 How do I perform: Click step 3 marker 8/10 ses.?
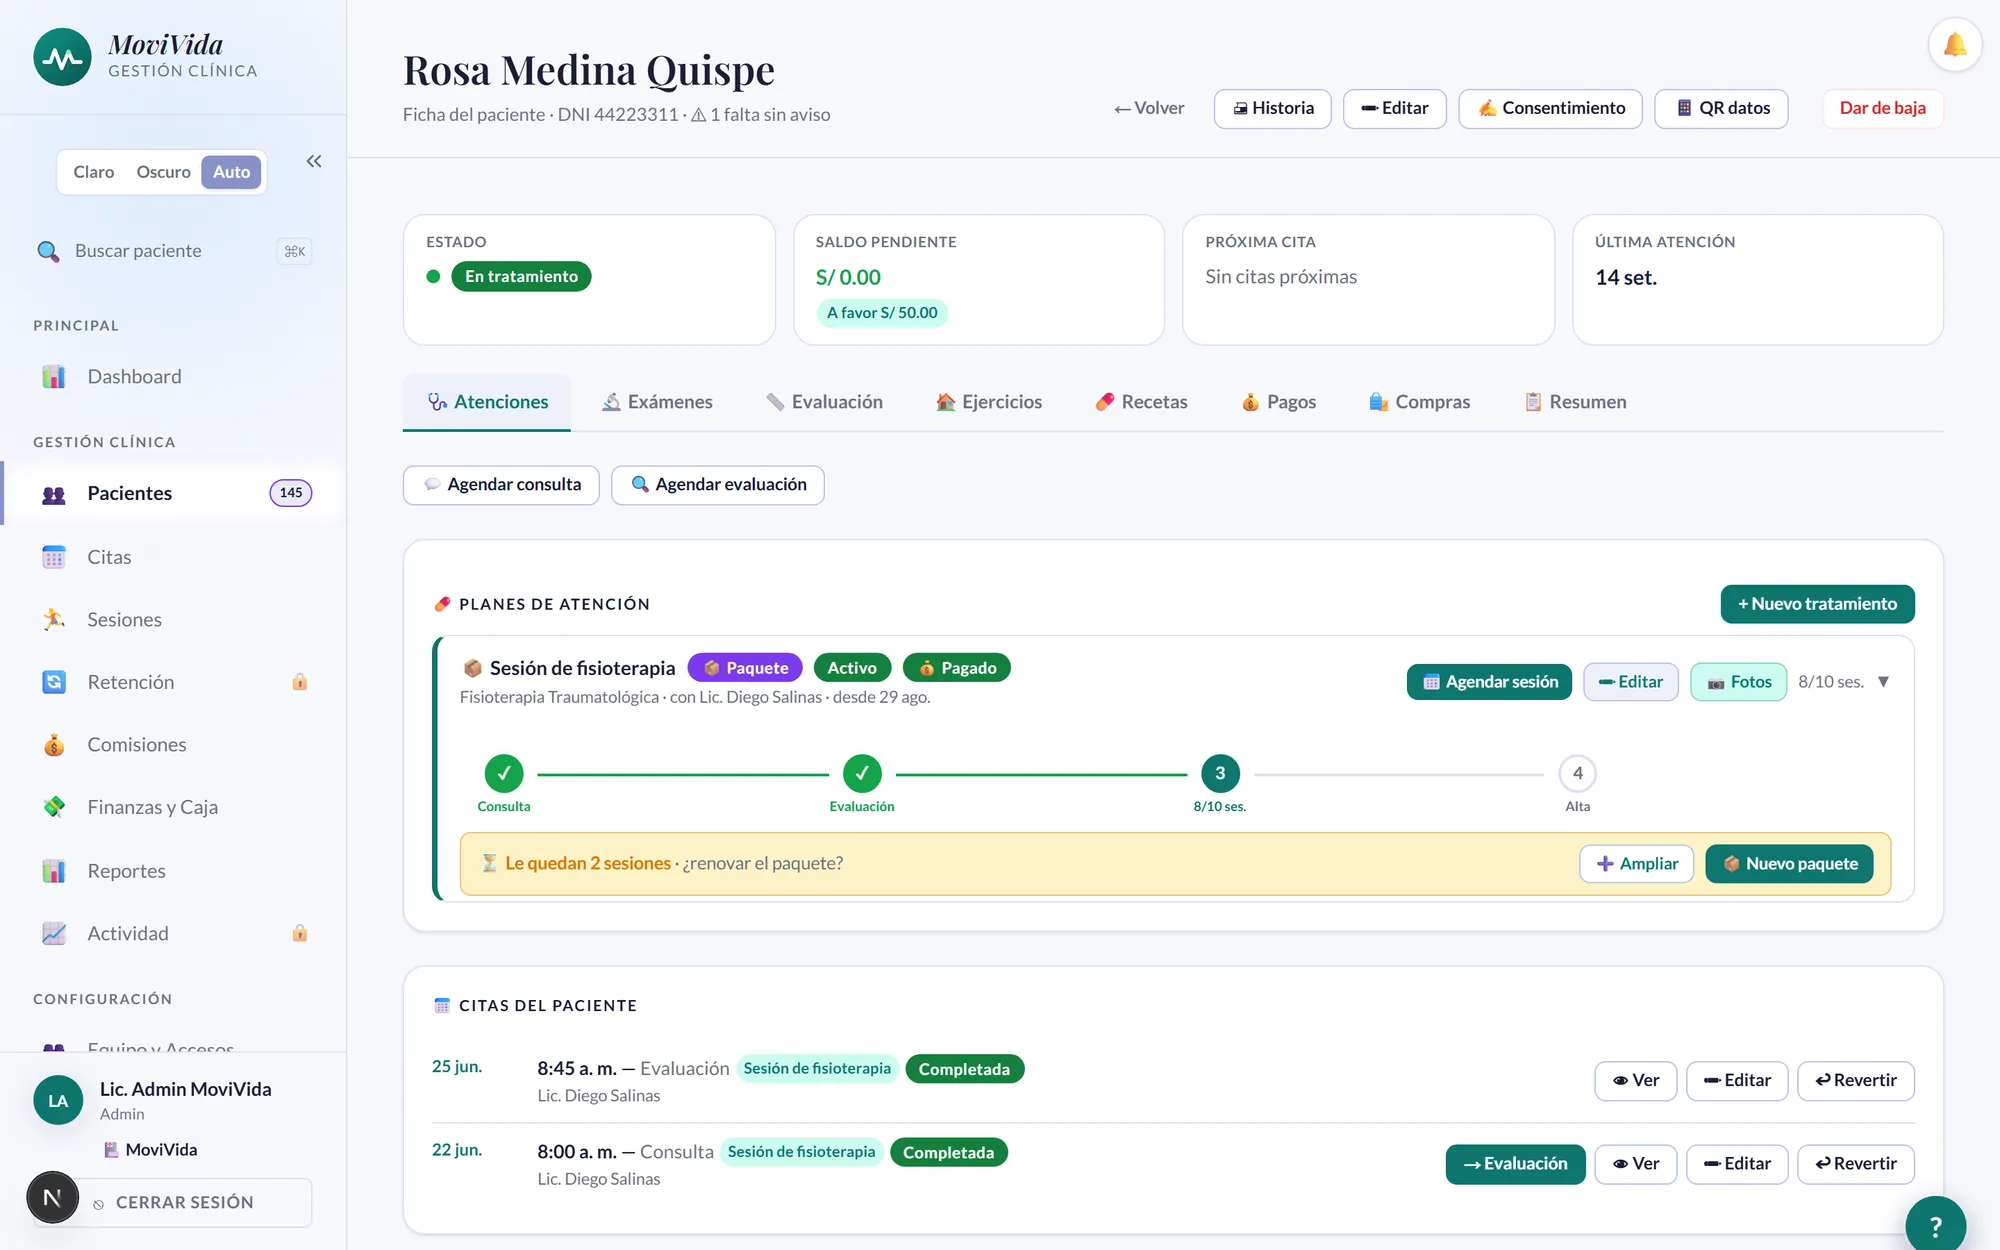[1220, 773]
